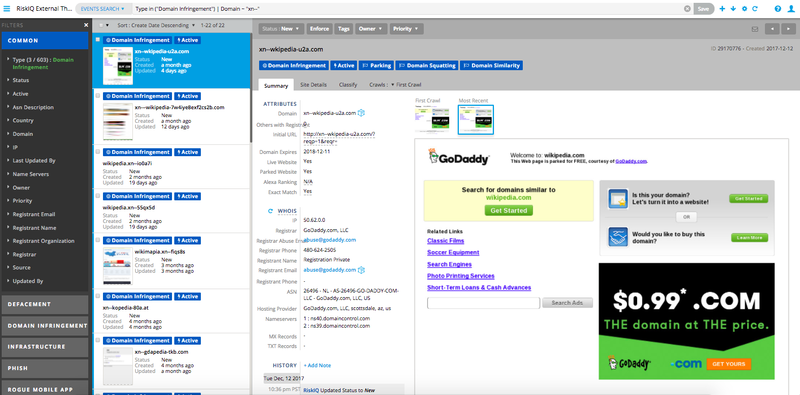Click the Classic Films related link
Screen dimensions: 800x395
[x=445, y=241]
